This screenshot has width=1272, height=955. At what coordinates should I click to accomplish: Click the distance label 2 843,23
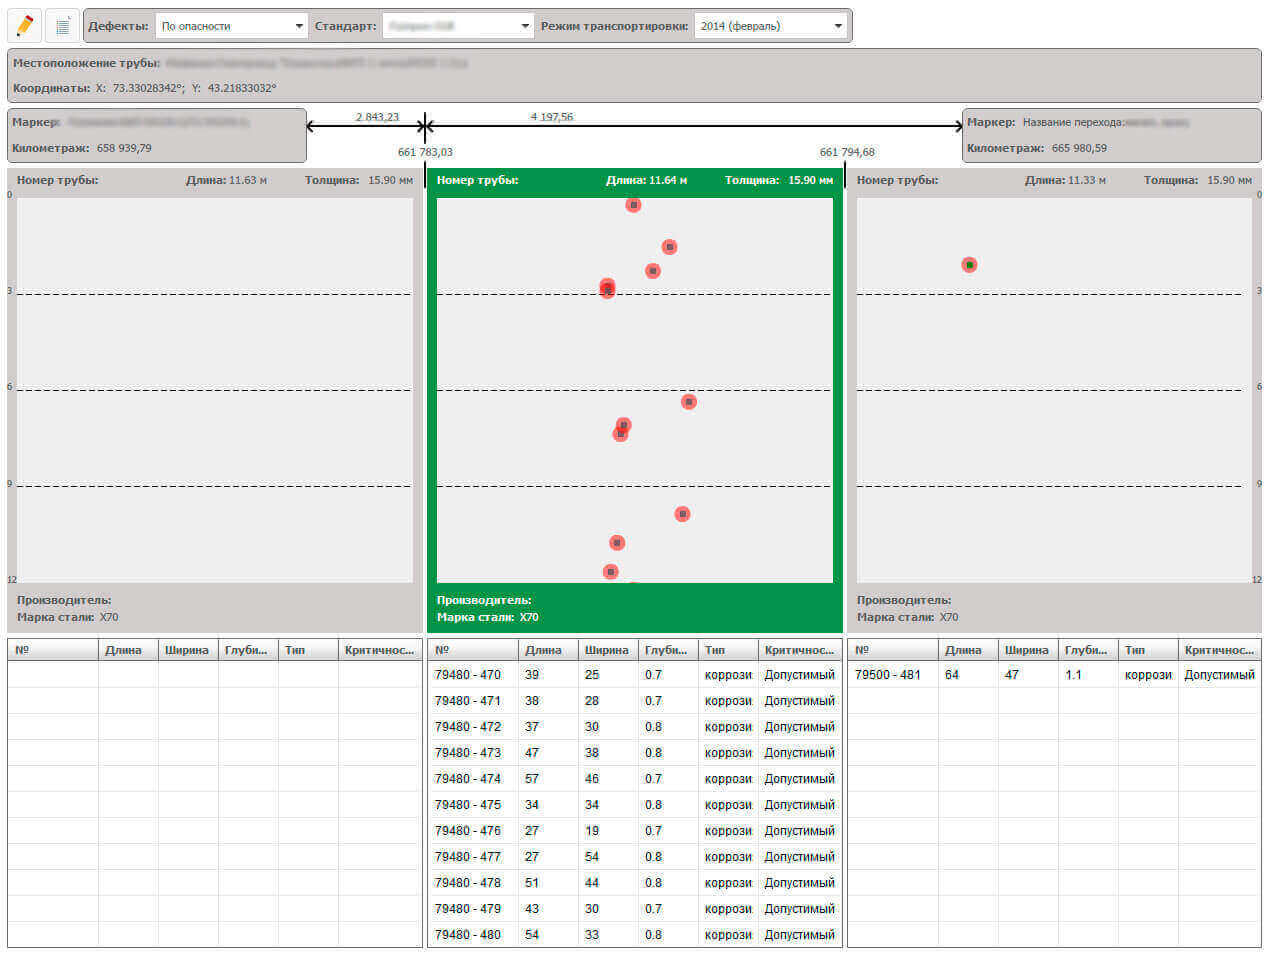coord(377,117)
